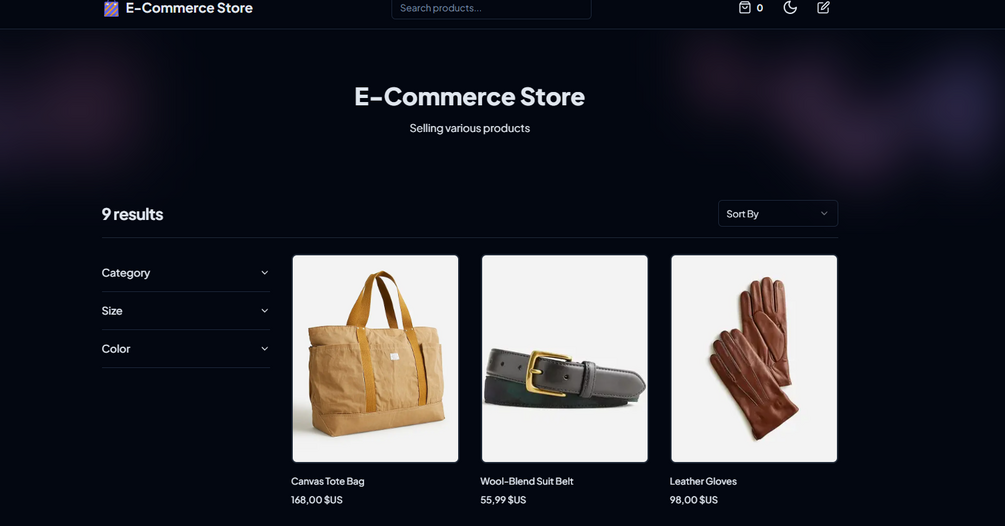
Task: Expand the Color filter chevron
Action: coord(265,349)
